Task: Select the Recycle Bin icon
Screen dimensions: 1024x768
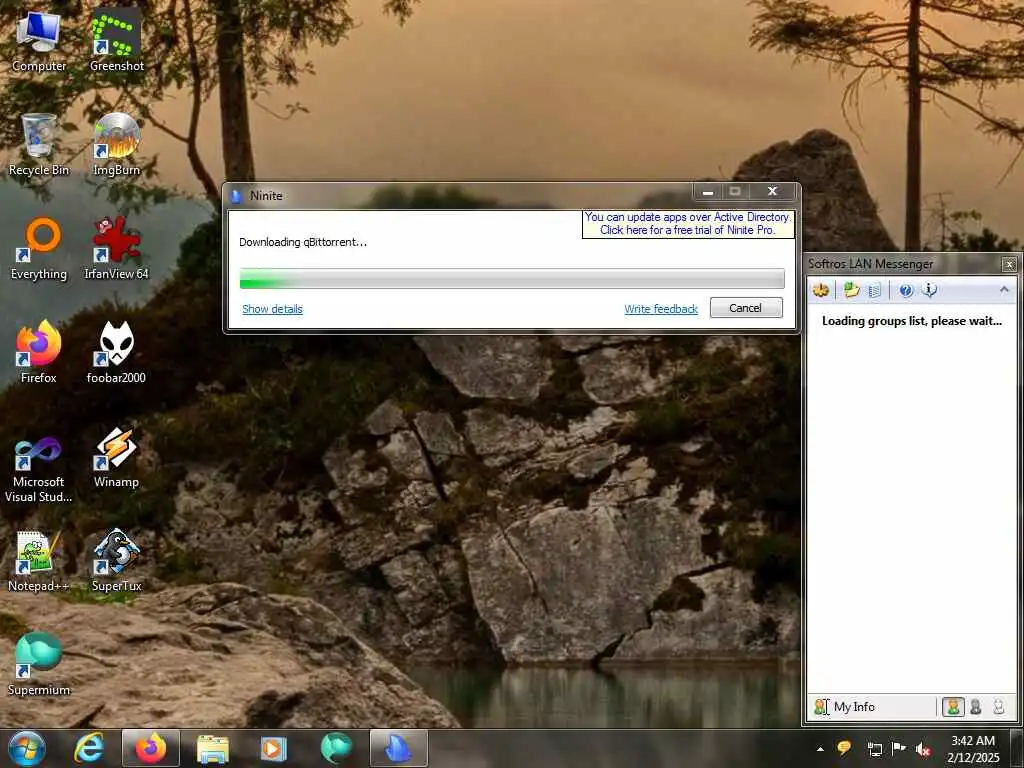Action: [x=39, y=145]
